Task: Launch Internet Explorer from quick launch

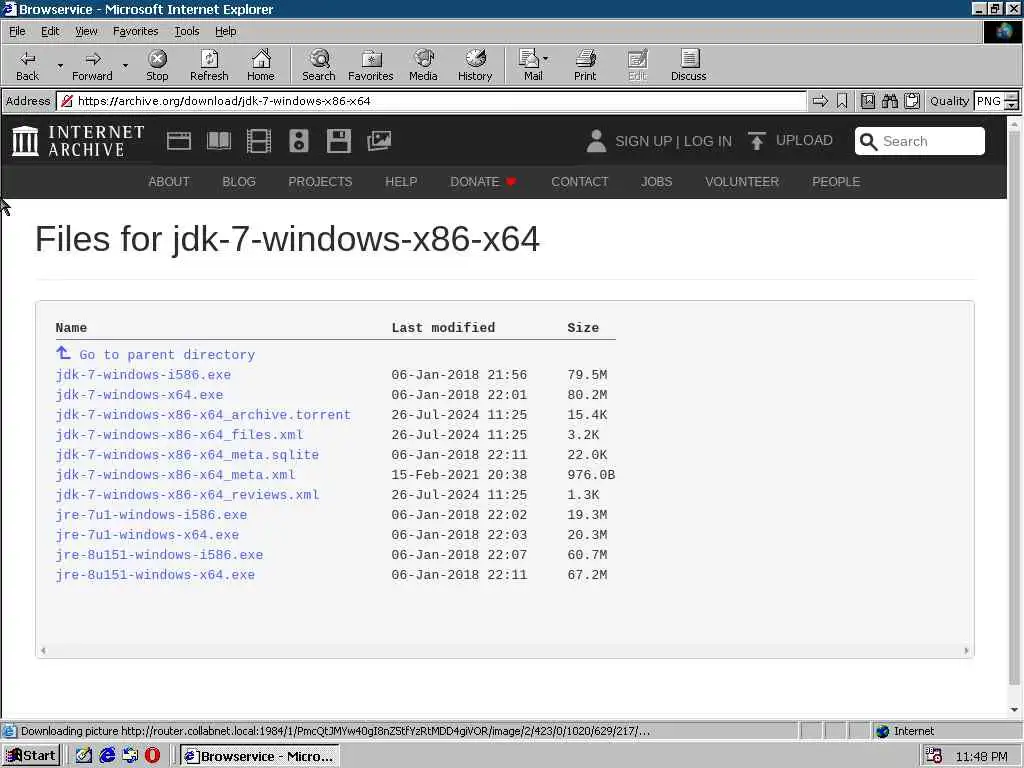Action: click(107, 756)
